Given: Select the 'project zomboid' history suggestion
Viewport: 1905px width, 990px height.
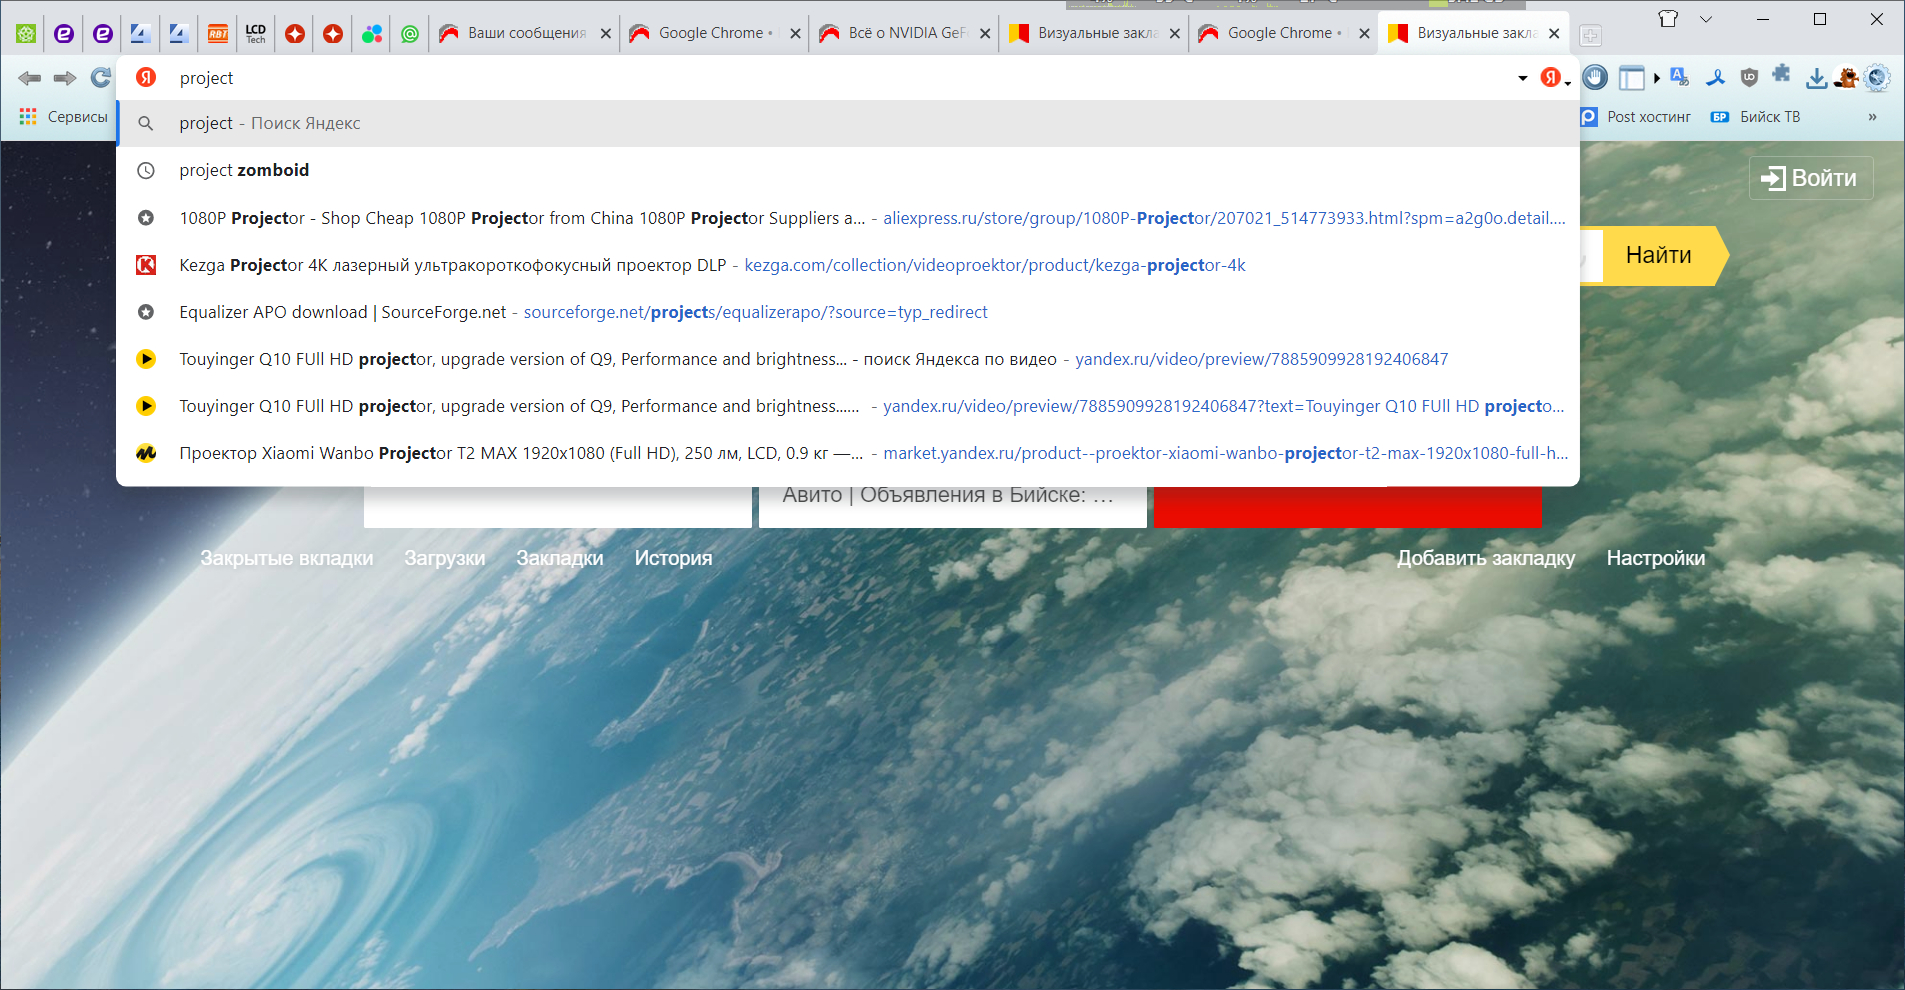Looking at the screenshot, I should coord(848,170).
